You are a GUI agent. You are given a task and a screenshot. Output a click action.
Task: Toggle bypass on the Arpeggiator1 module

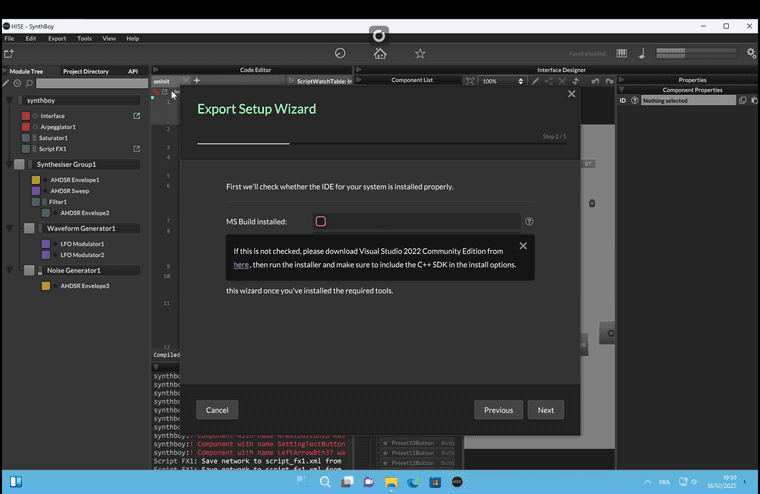(26, 127)
